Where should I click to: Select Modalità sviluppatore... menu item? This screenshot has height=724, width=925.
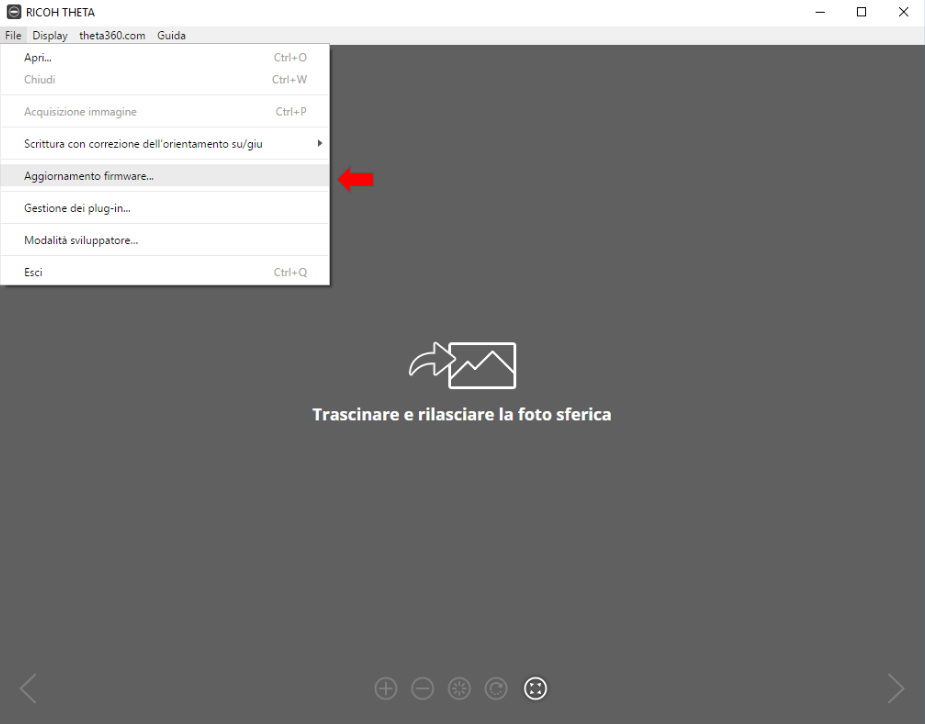tap(165, 240)
